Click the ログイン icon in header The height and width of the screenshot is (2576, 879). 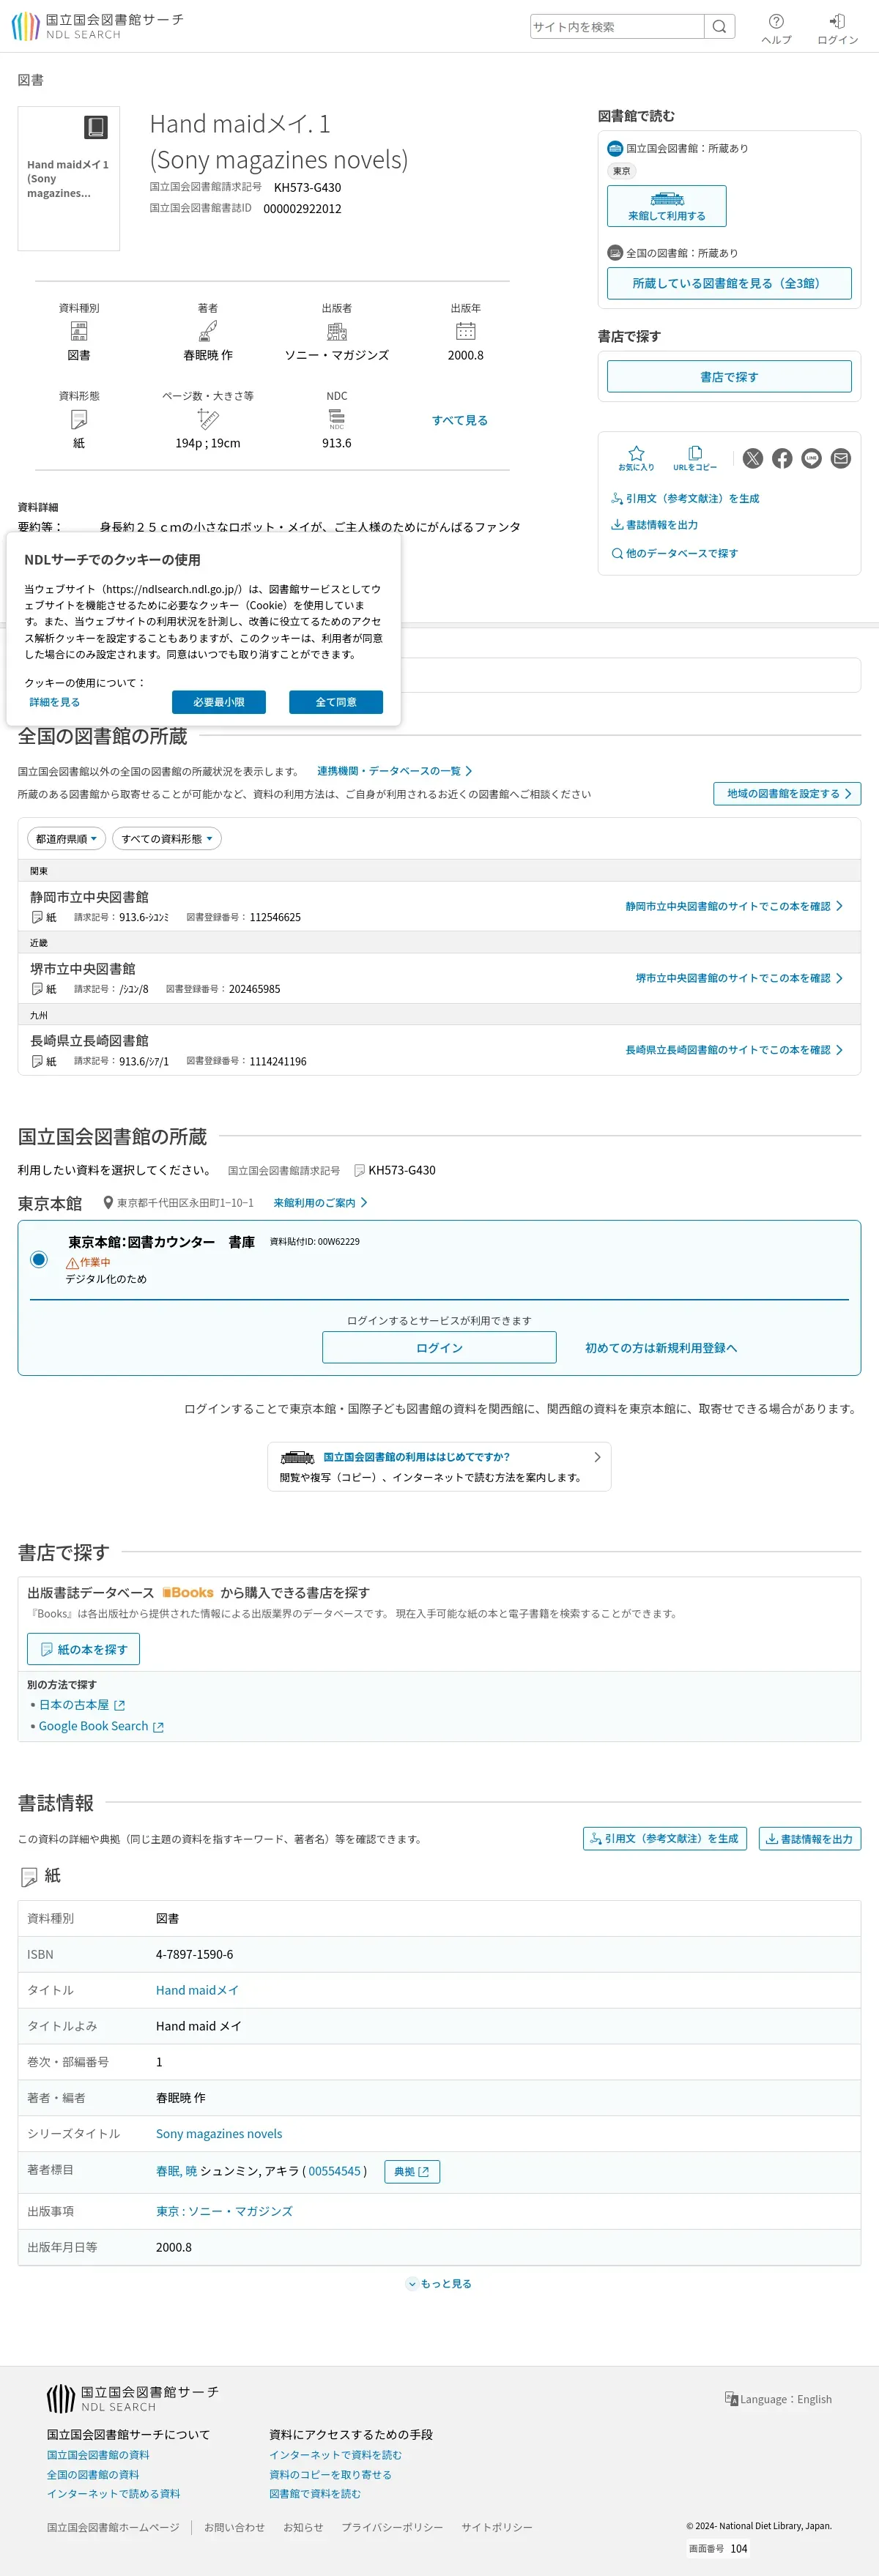tap(837, 29)
